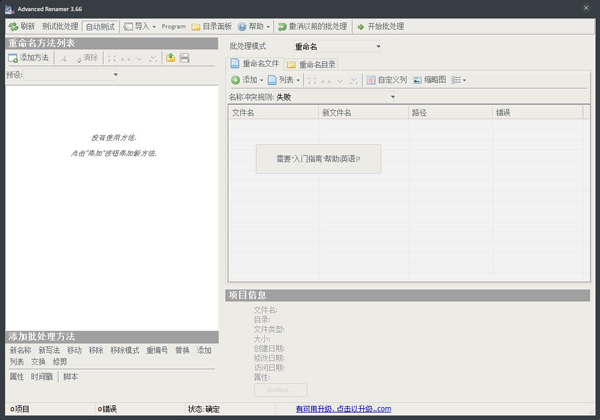Click the 需要入门指南帮助 getting started button
The width and height of the screenshot is (600, 420).
tap(318, 159)
